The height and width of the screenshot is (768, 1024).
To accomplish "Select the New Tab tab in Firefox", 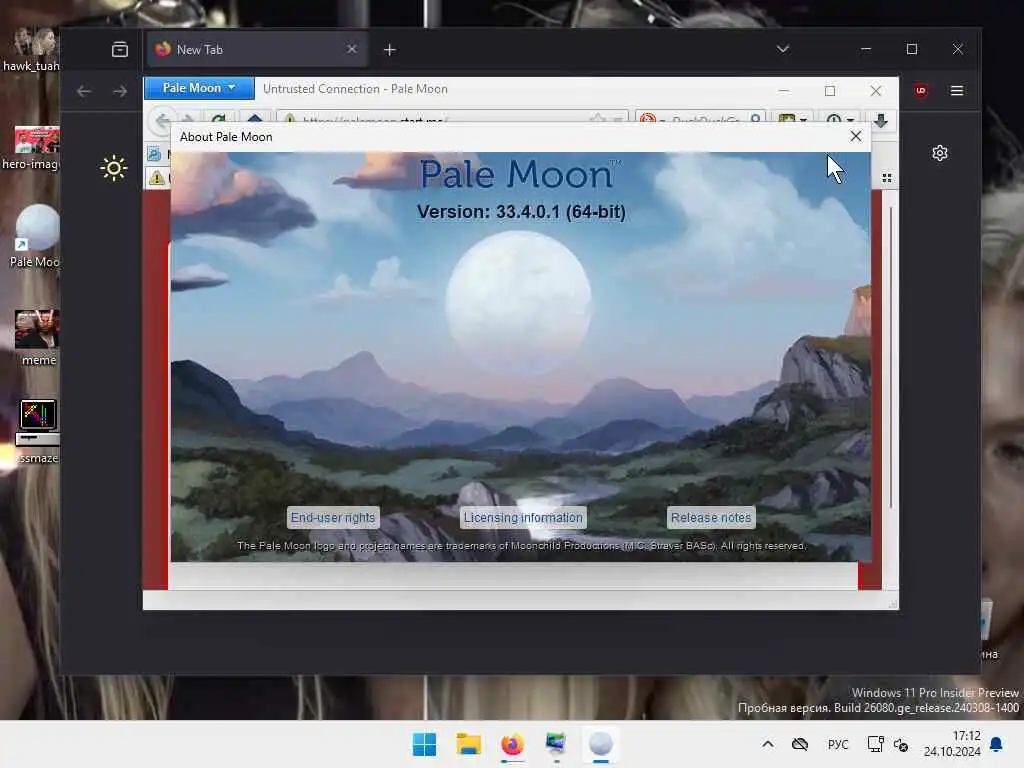I will 257,50.
